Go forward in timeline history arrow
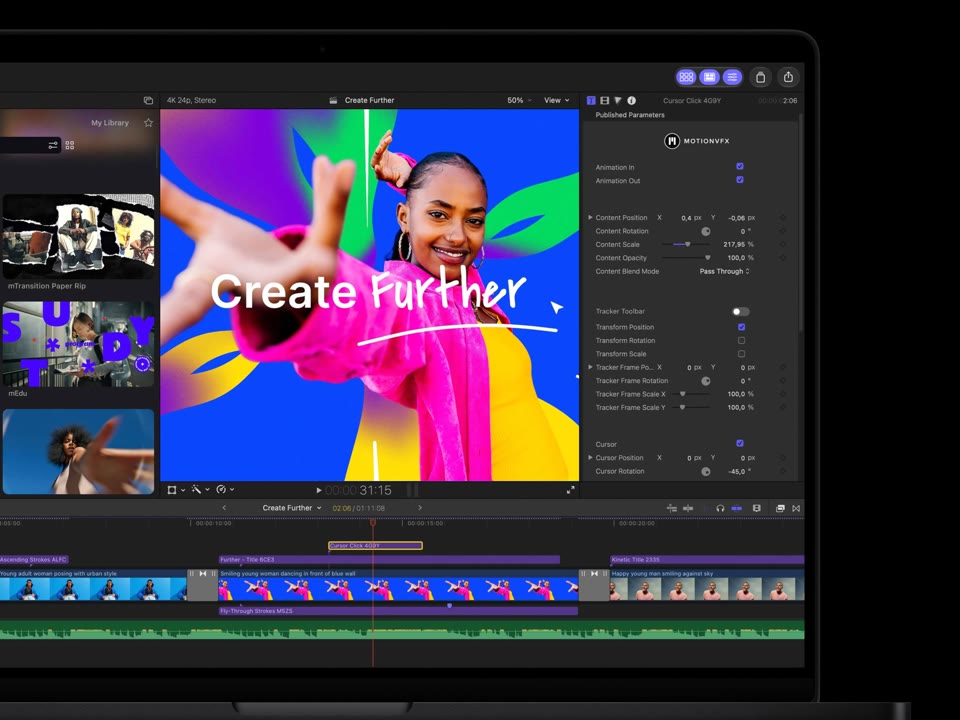The height and width of the screenshot is (720, 960). 420,508
